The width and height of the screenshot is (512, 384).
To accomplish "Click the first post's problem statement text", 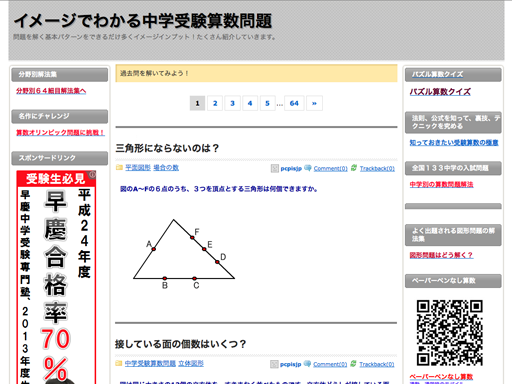I will tap(219, 189).
